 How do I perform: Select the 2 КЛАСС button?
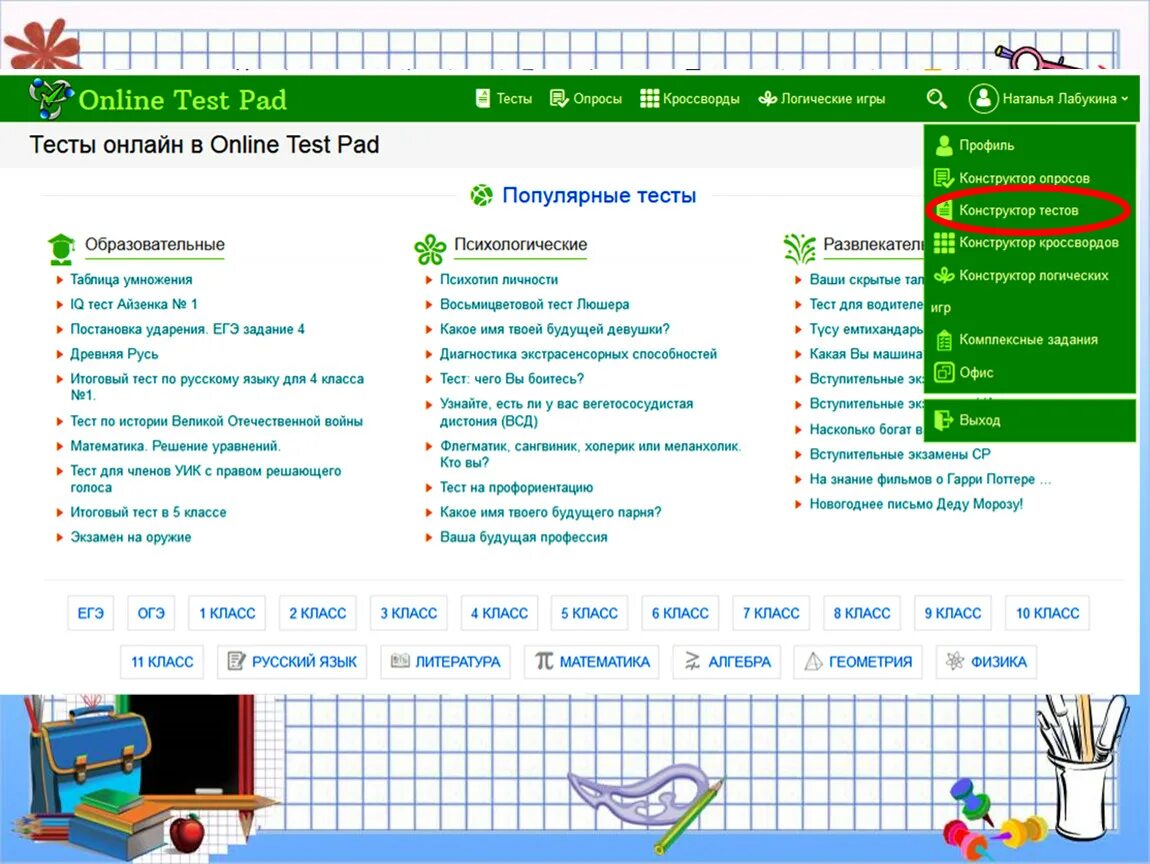(318, 613)
